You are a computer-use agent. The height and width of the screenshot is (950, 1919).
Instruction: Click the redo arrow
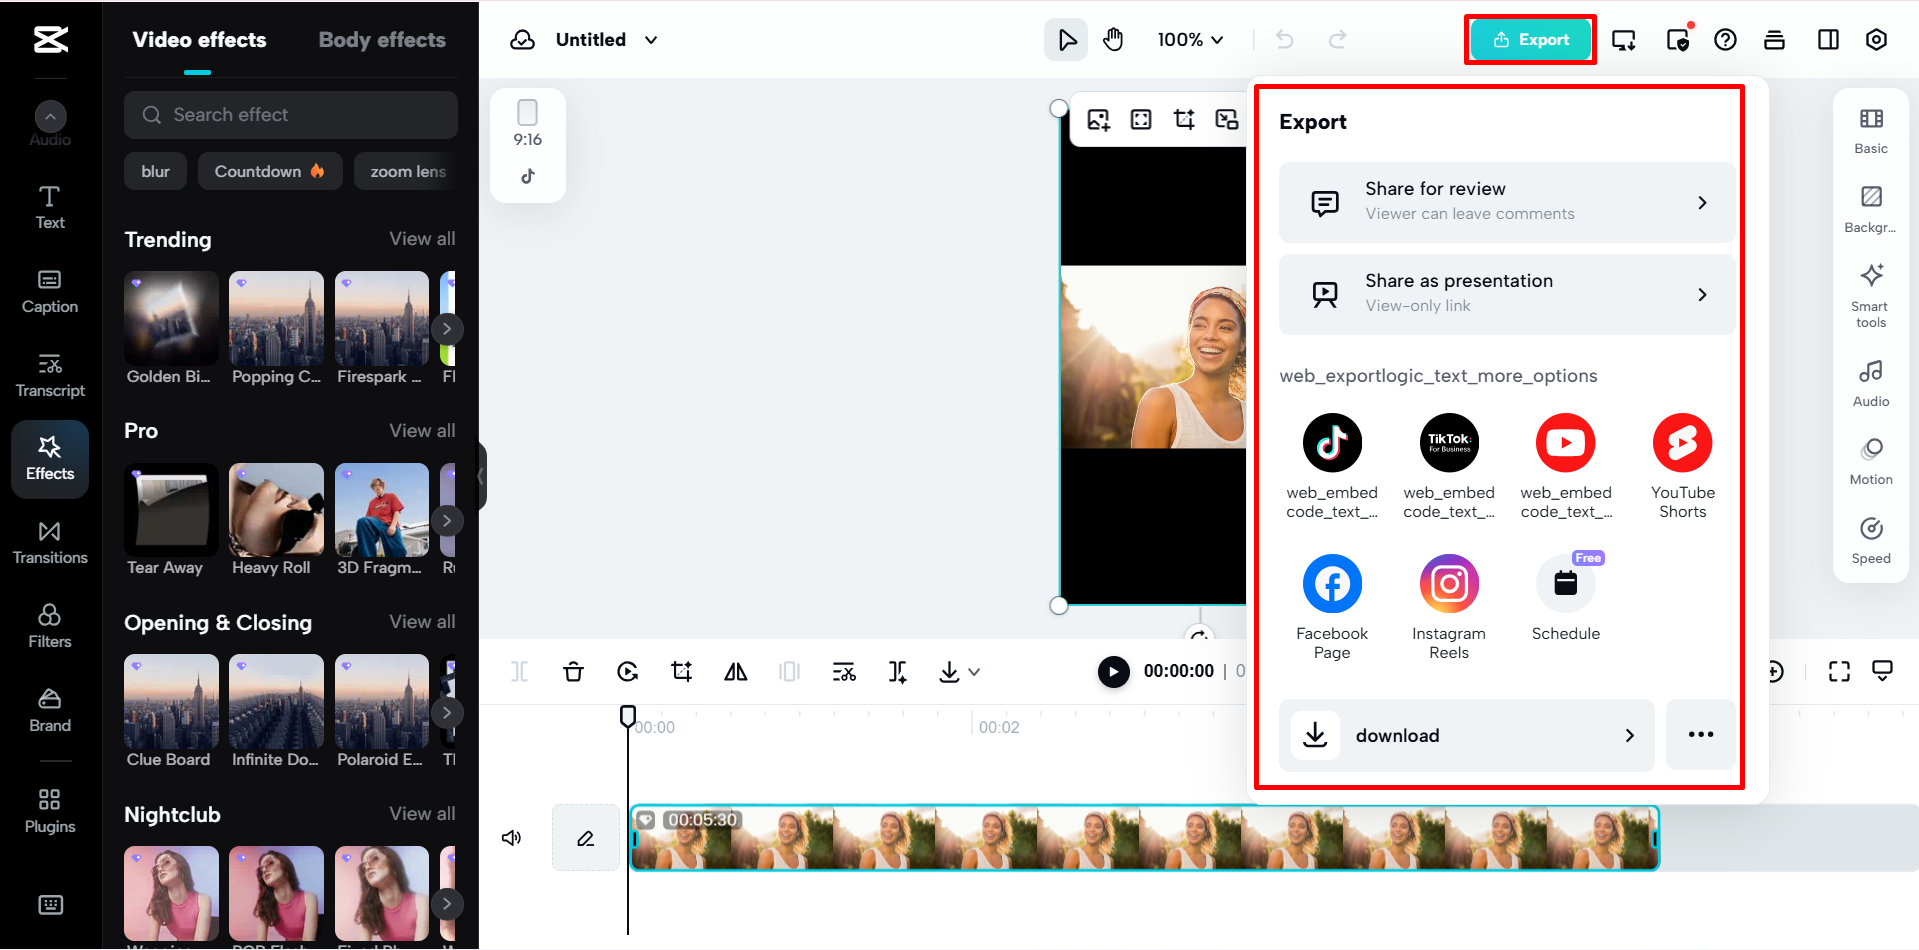pos(1337,40)
